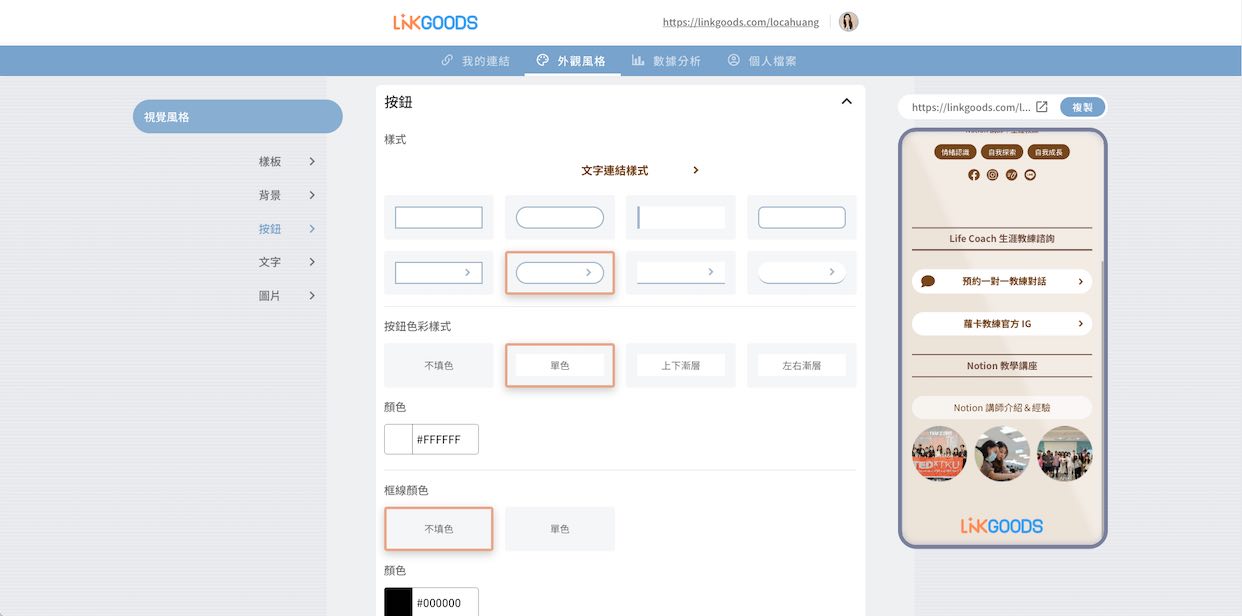Choose 上下漸層 button color style

[x=681, y=365]
